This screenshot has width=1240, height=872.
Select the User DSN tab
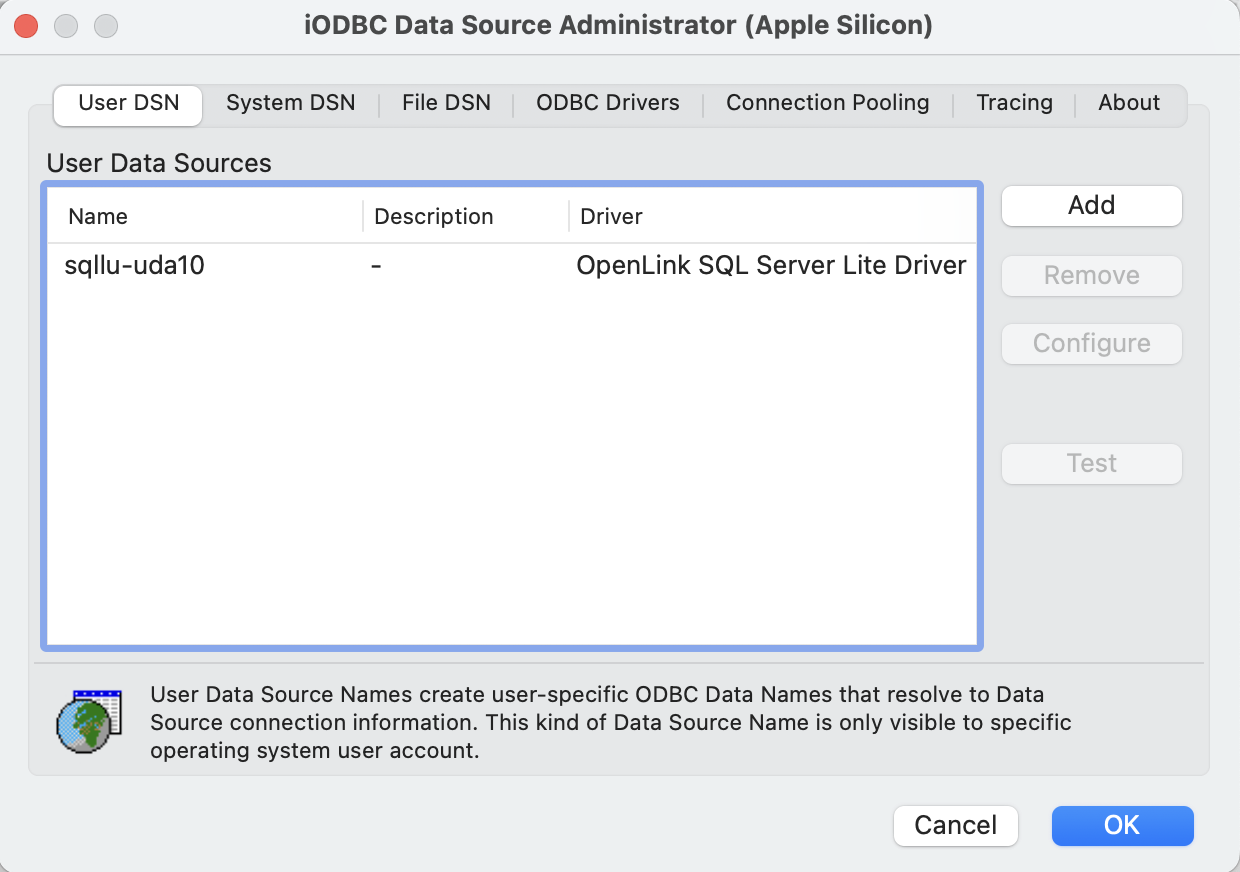(128, 103)
